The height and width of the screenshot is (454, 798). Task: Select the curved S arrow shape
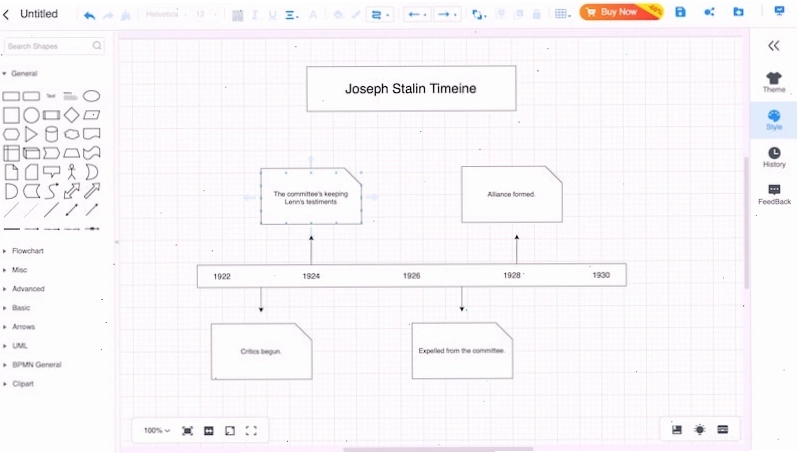tap(51, 191)
